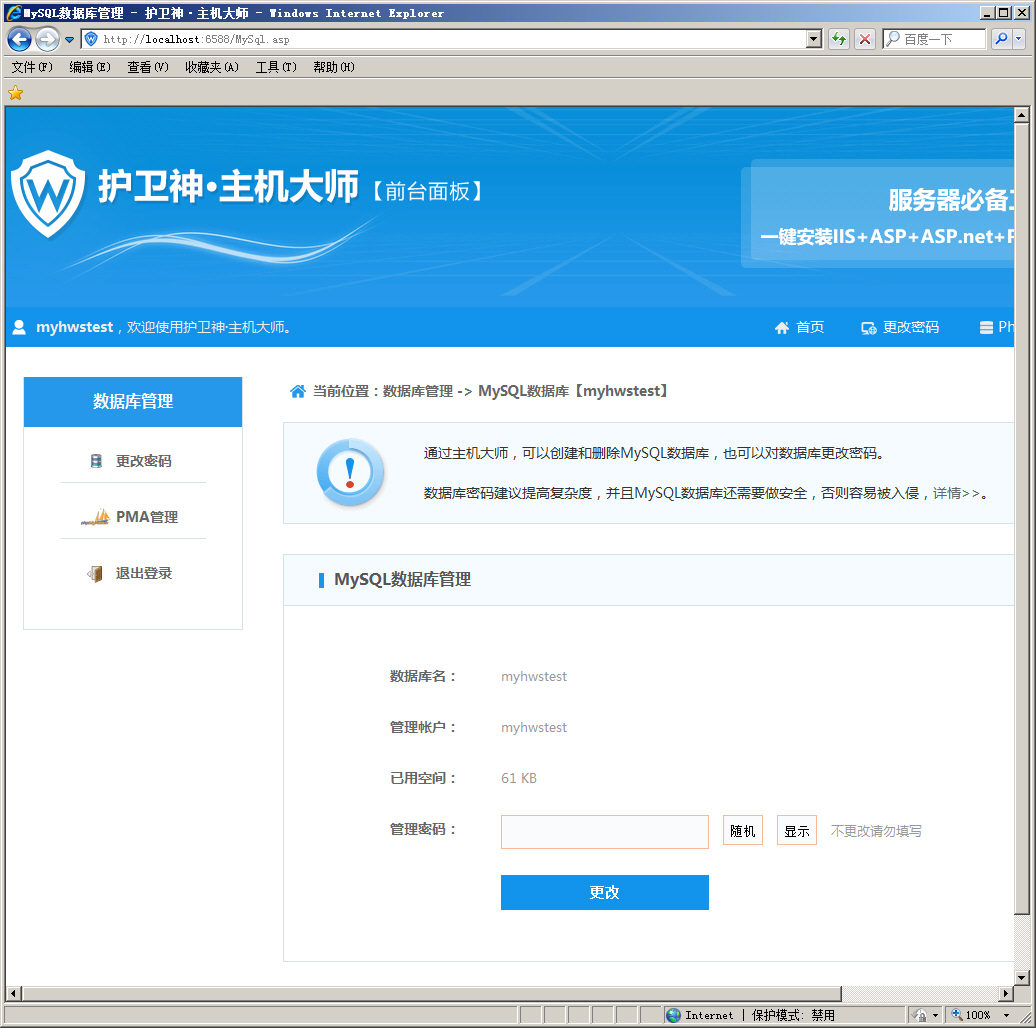The height and width of the screenshot is (1028, 1036).
Task: Click the PMA管理 sailboat icon
Action: point(95,517)
